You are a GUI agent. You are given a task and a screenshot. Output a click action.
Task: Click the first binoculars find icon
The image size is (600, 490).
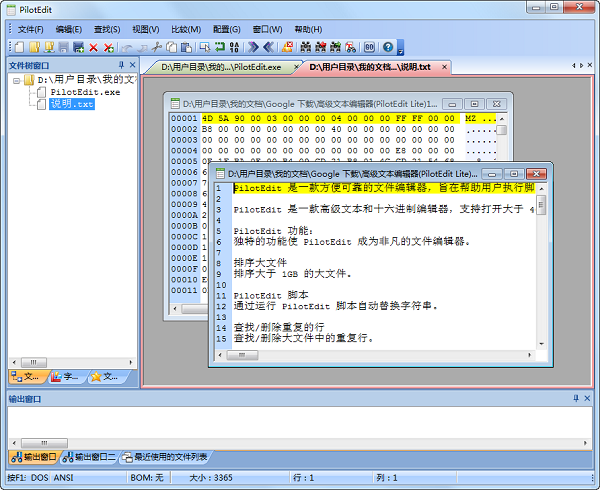pyautogui.click(x=304, y=47)
